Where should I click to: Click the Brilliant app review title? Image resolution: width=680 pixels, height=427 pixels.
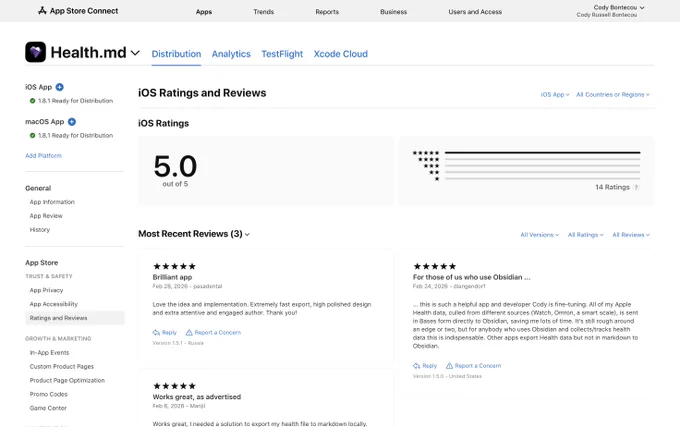click(172, 277)
